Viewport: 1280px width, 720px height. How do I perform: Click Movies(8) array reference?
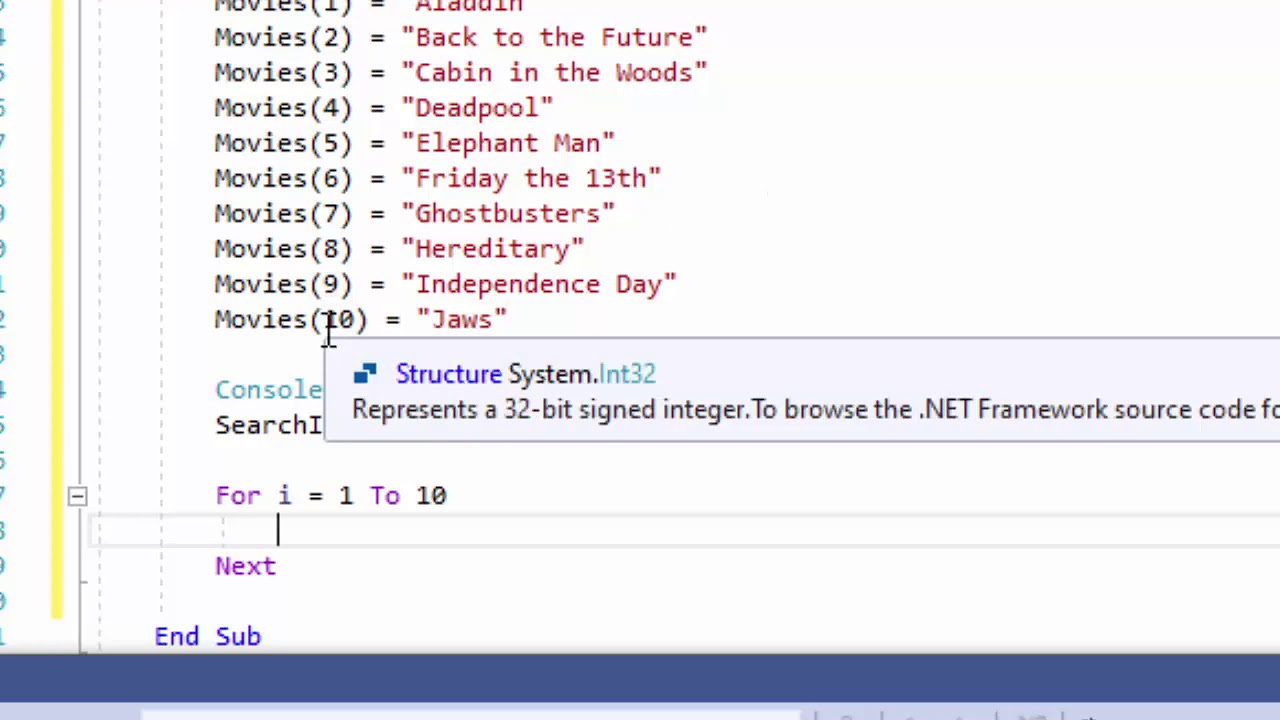click(x=284, y=249)
